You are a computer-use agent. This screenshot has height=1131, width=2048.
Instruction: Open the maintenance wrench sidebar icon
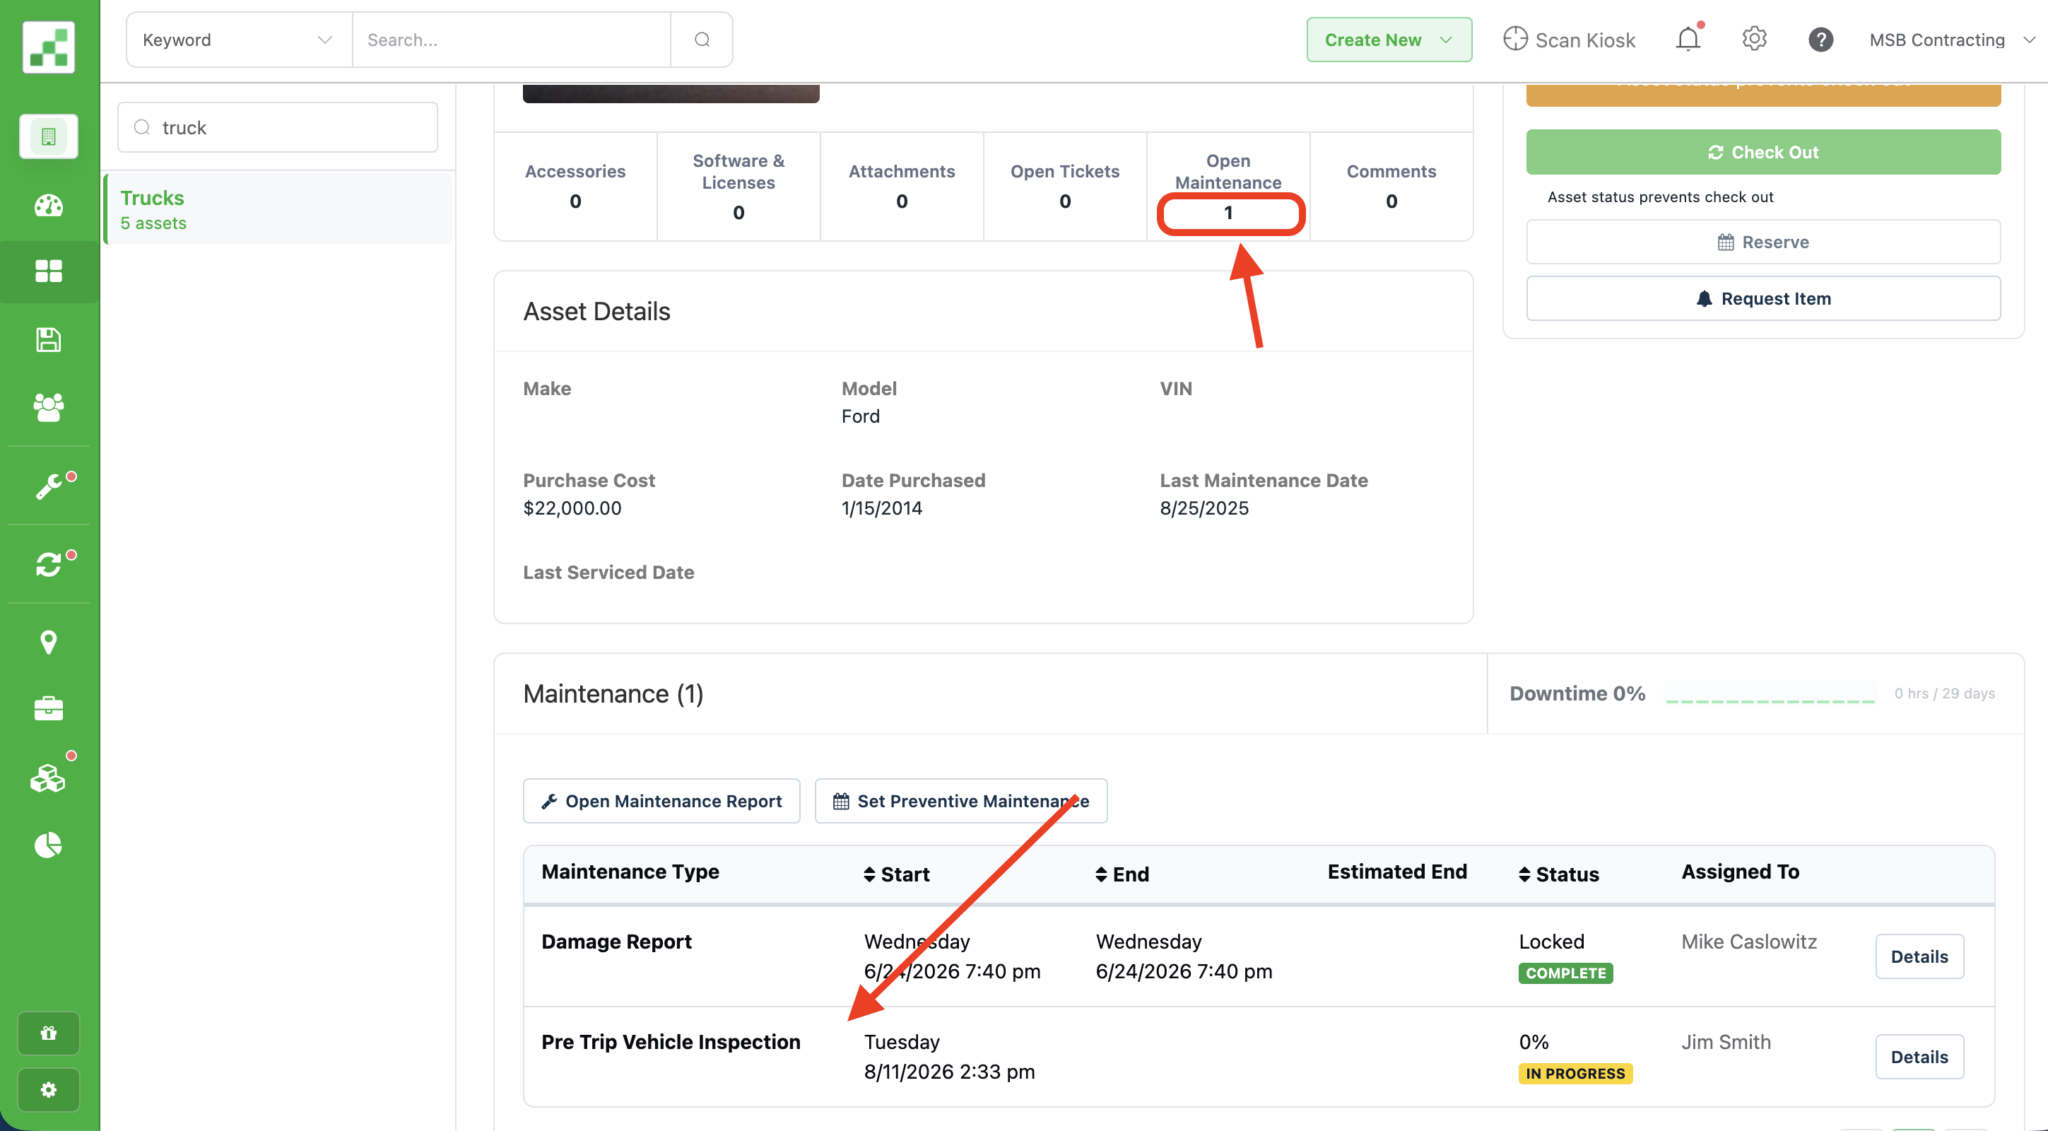click(x=48, y=486)
